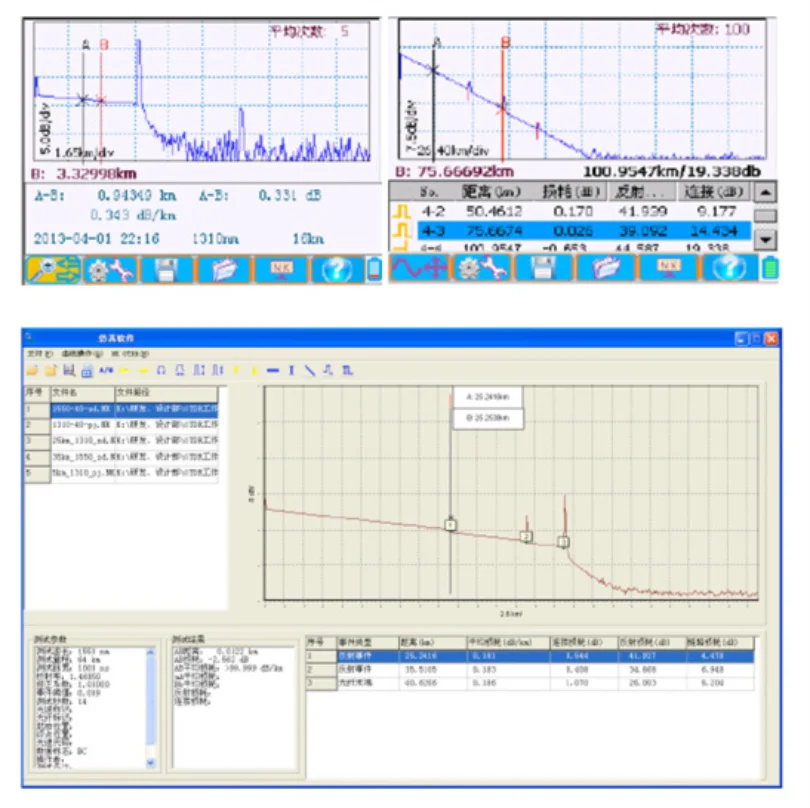Screen dimensions: 810x808
Task: Open the help question mark on left OTDR screen
Action: 337,270
